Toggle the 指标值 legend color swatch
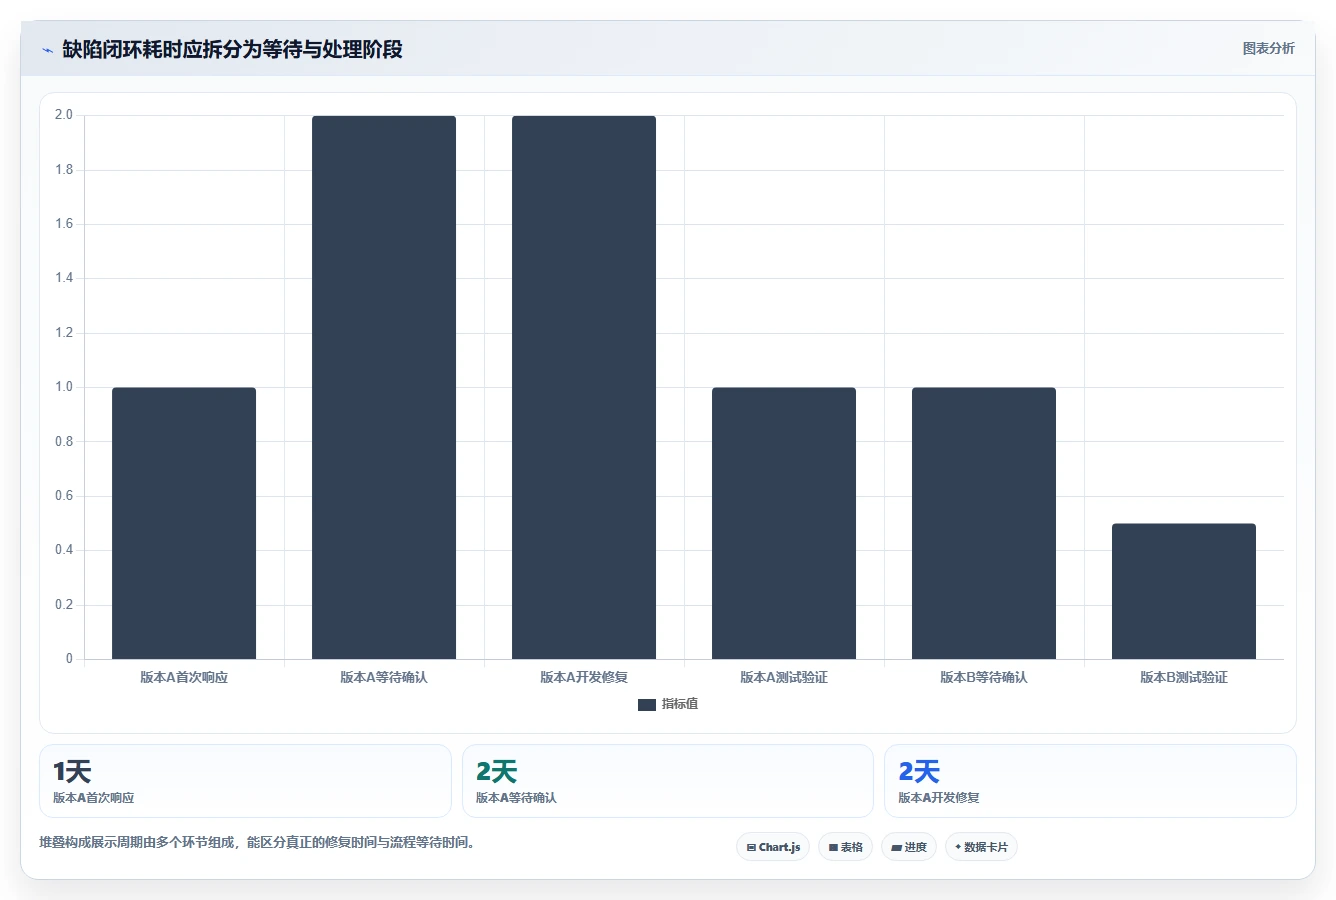 pyautogui.click(x=647, y=704)
